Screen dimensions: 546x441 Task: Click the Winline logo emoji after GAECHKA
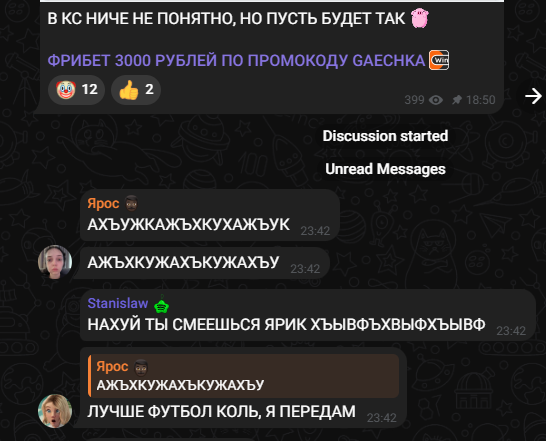[x=439, y=60]
